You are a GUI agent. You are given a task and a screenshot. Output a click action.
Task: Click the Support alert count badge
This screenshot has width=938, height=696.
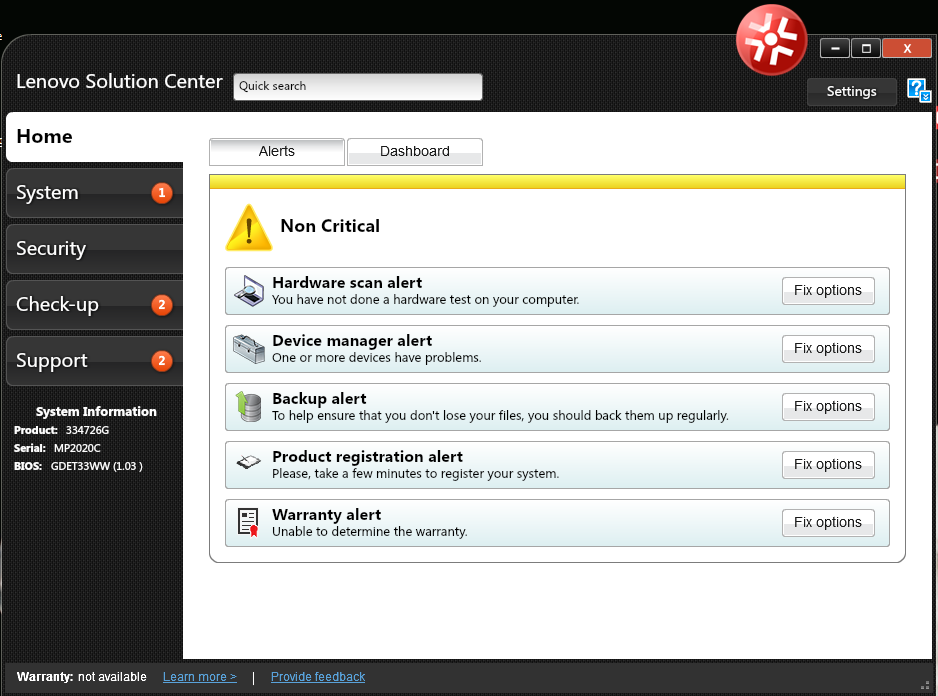(x=162, y=361)
